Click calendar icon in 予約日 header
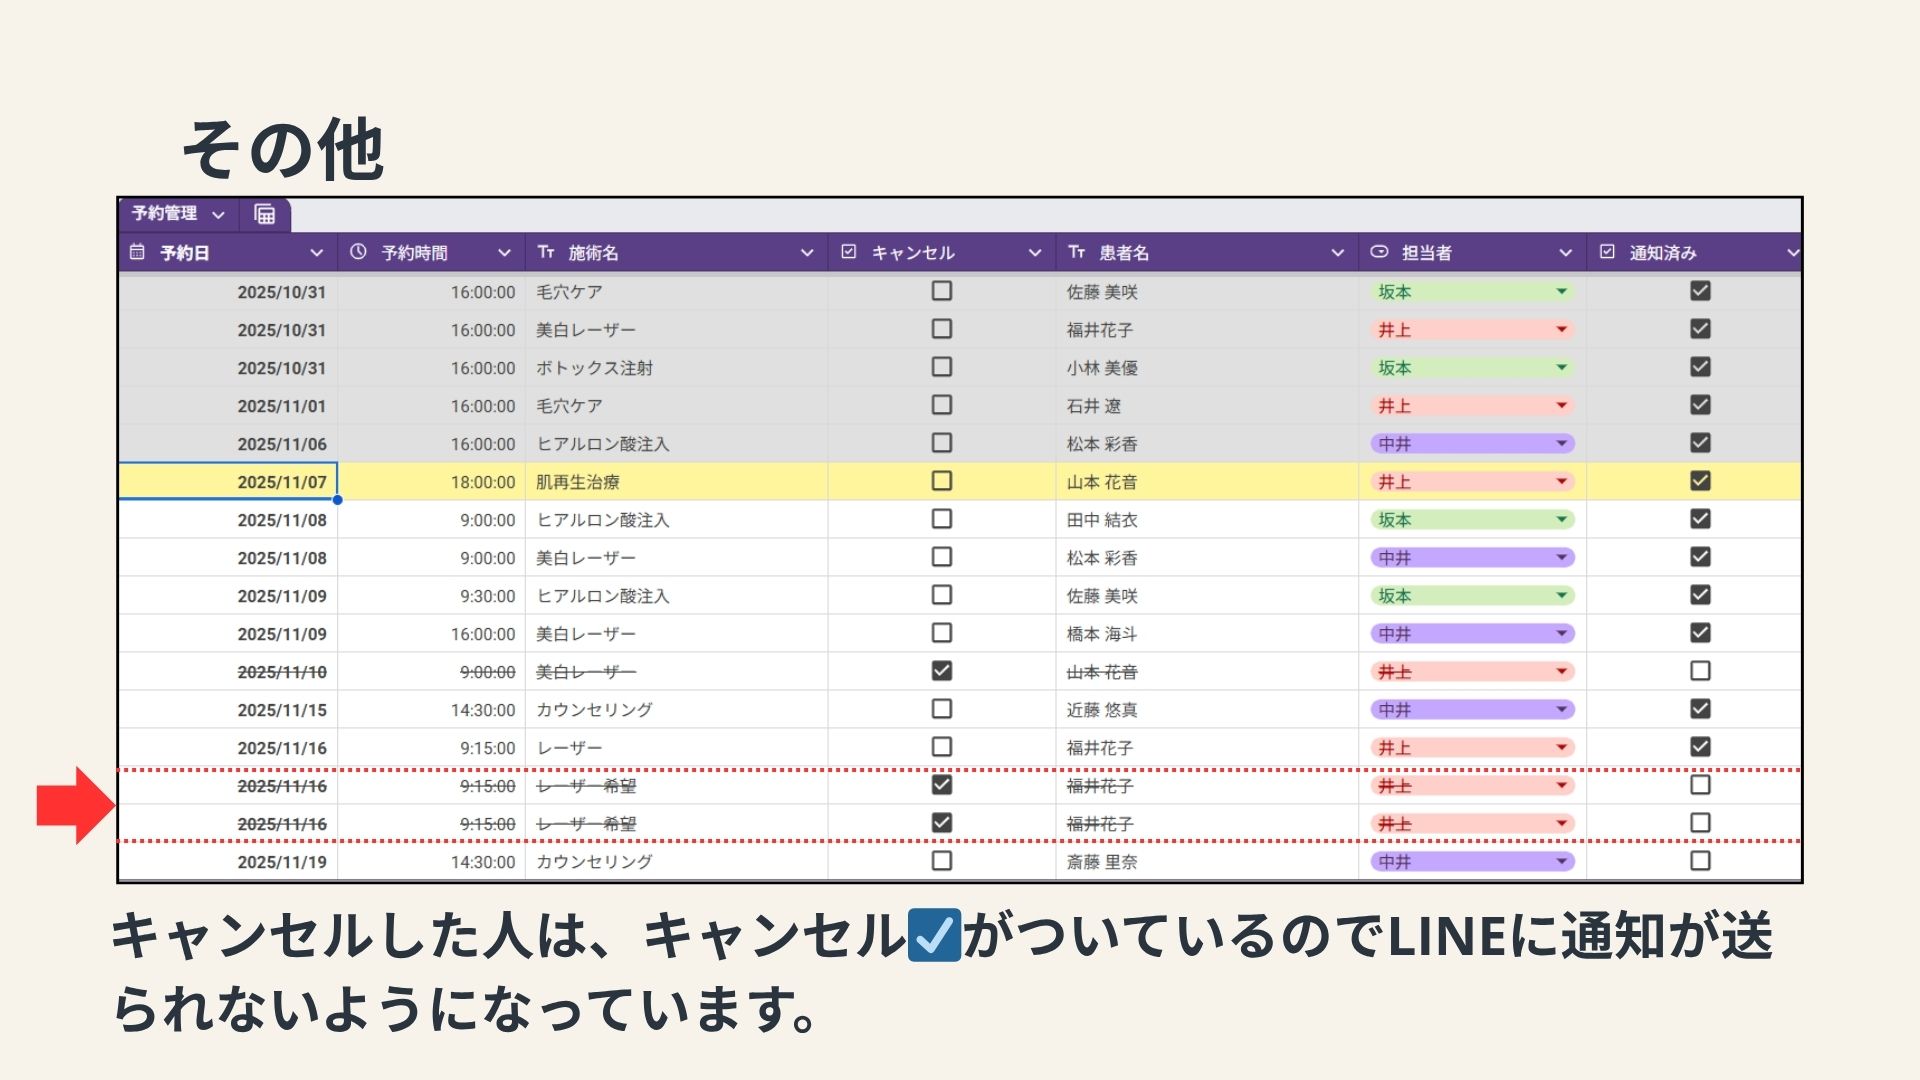Screen dimensions: 1920x1080 coord(138,252)
